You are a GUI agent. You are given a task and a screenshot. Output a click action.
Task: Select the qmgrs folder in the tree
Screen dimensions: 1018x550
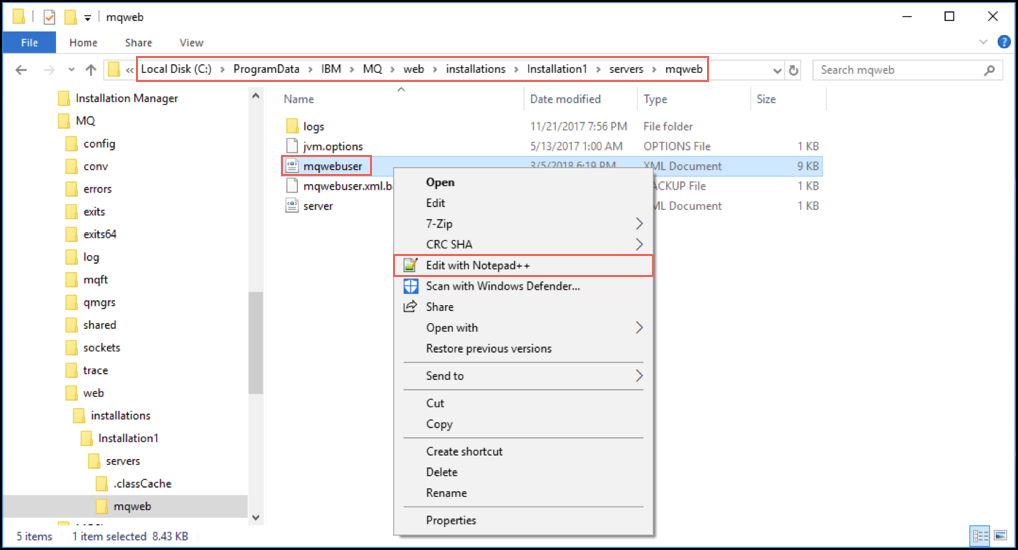[x=99, y=303]
